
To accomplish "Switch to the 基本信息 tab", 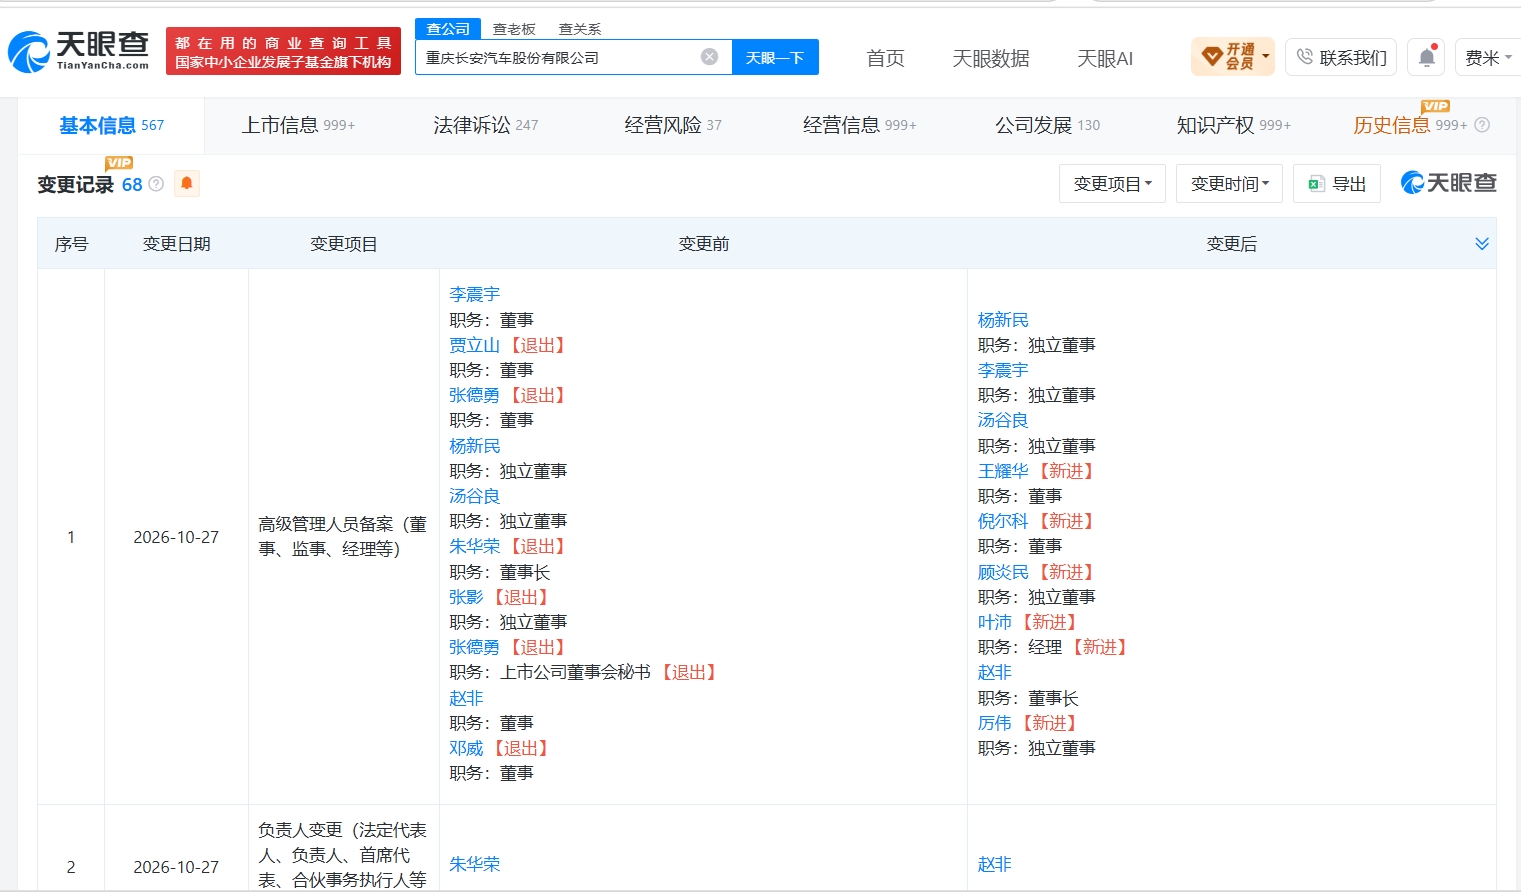I will coord(111,125).
